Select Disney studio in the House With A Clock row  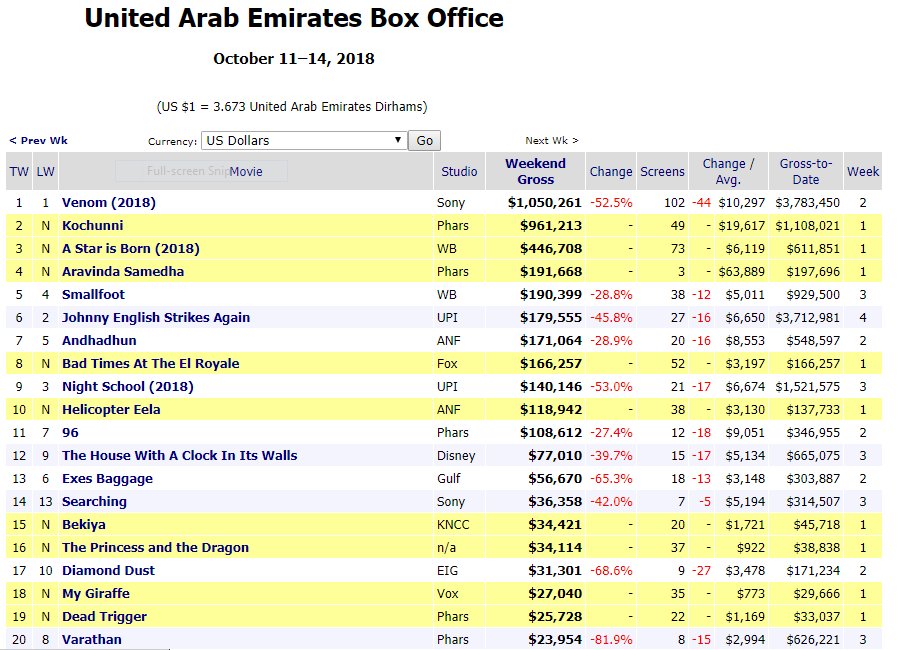(456, 455)
